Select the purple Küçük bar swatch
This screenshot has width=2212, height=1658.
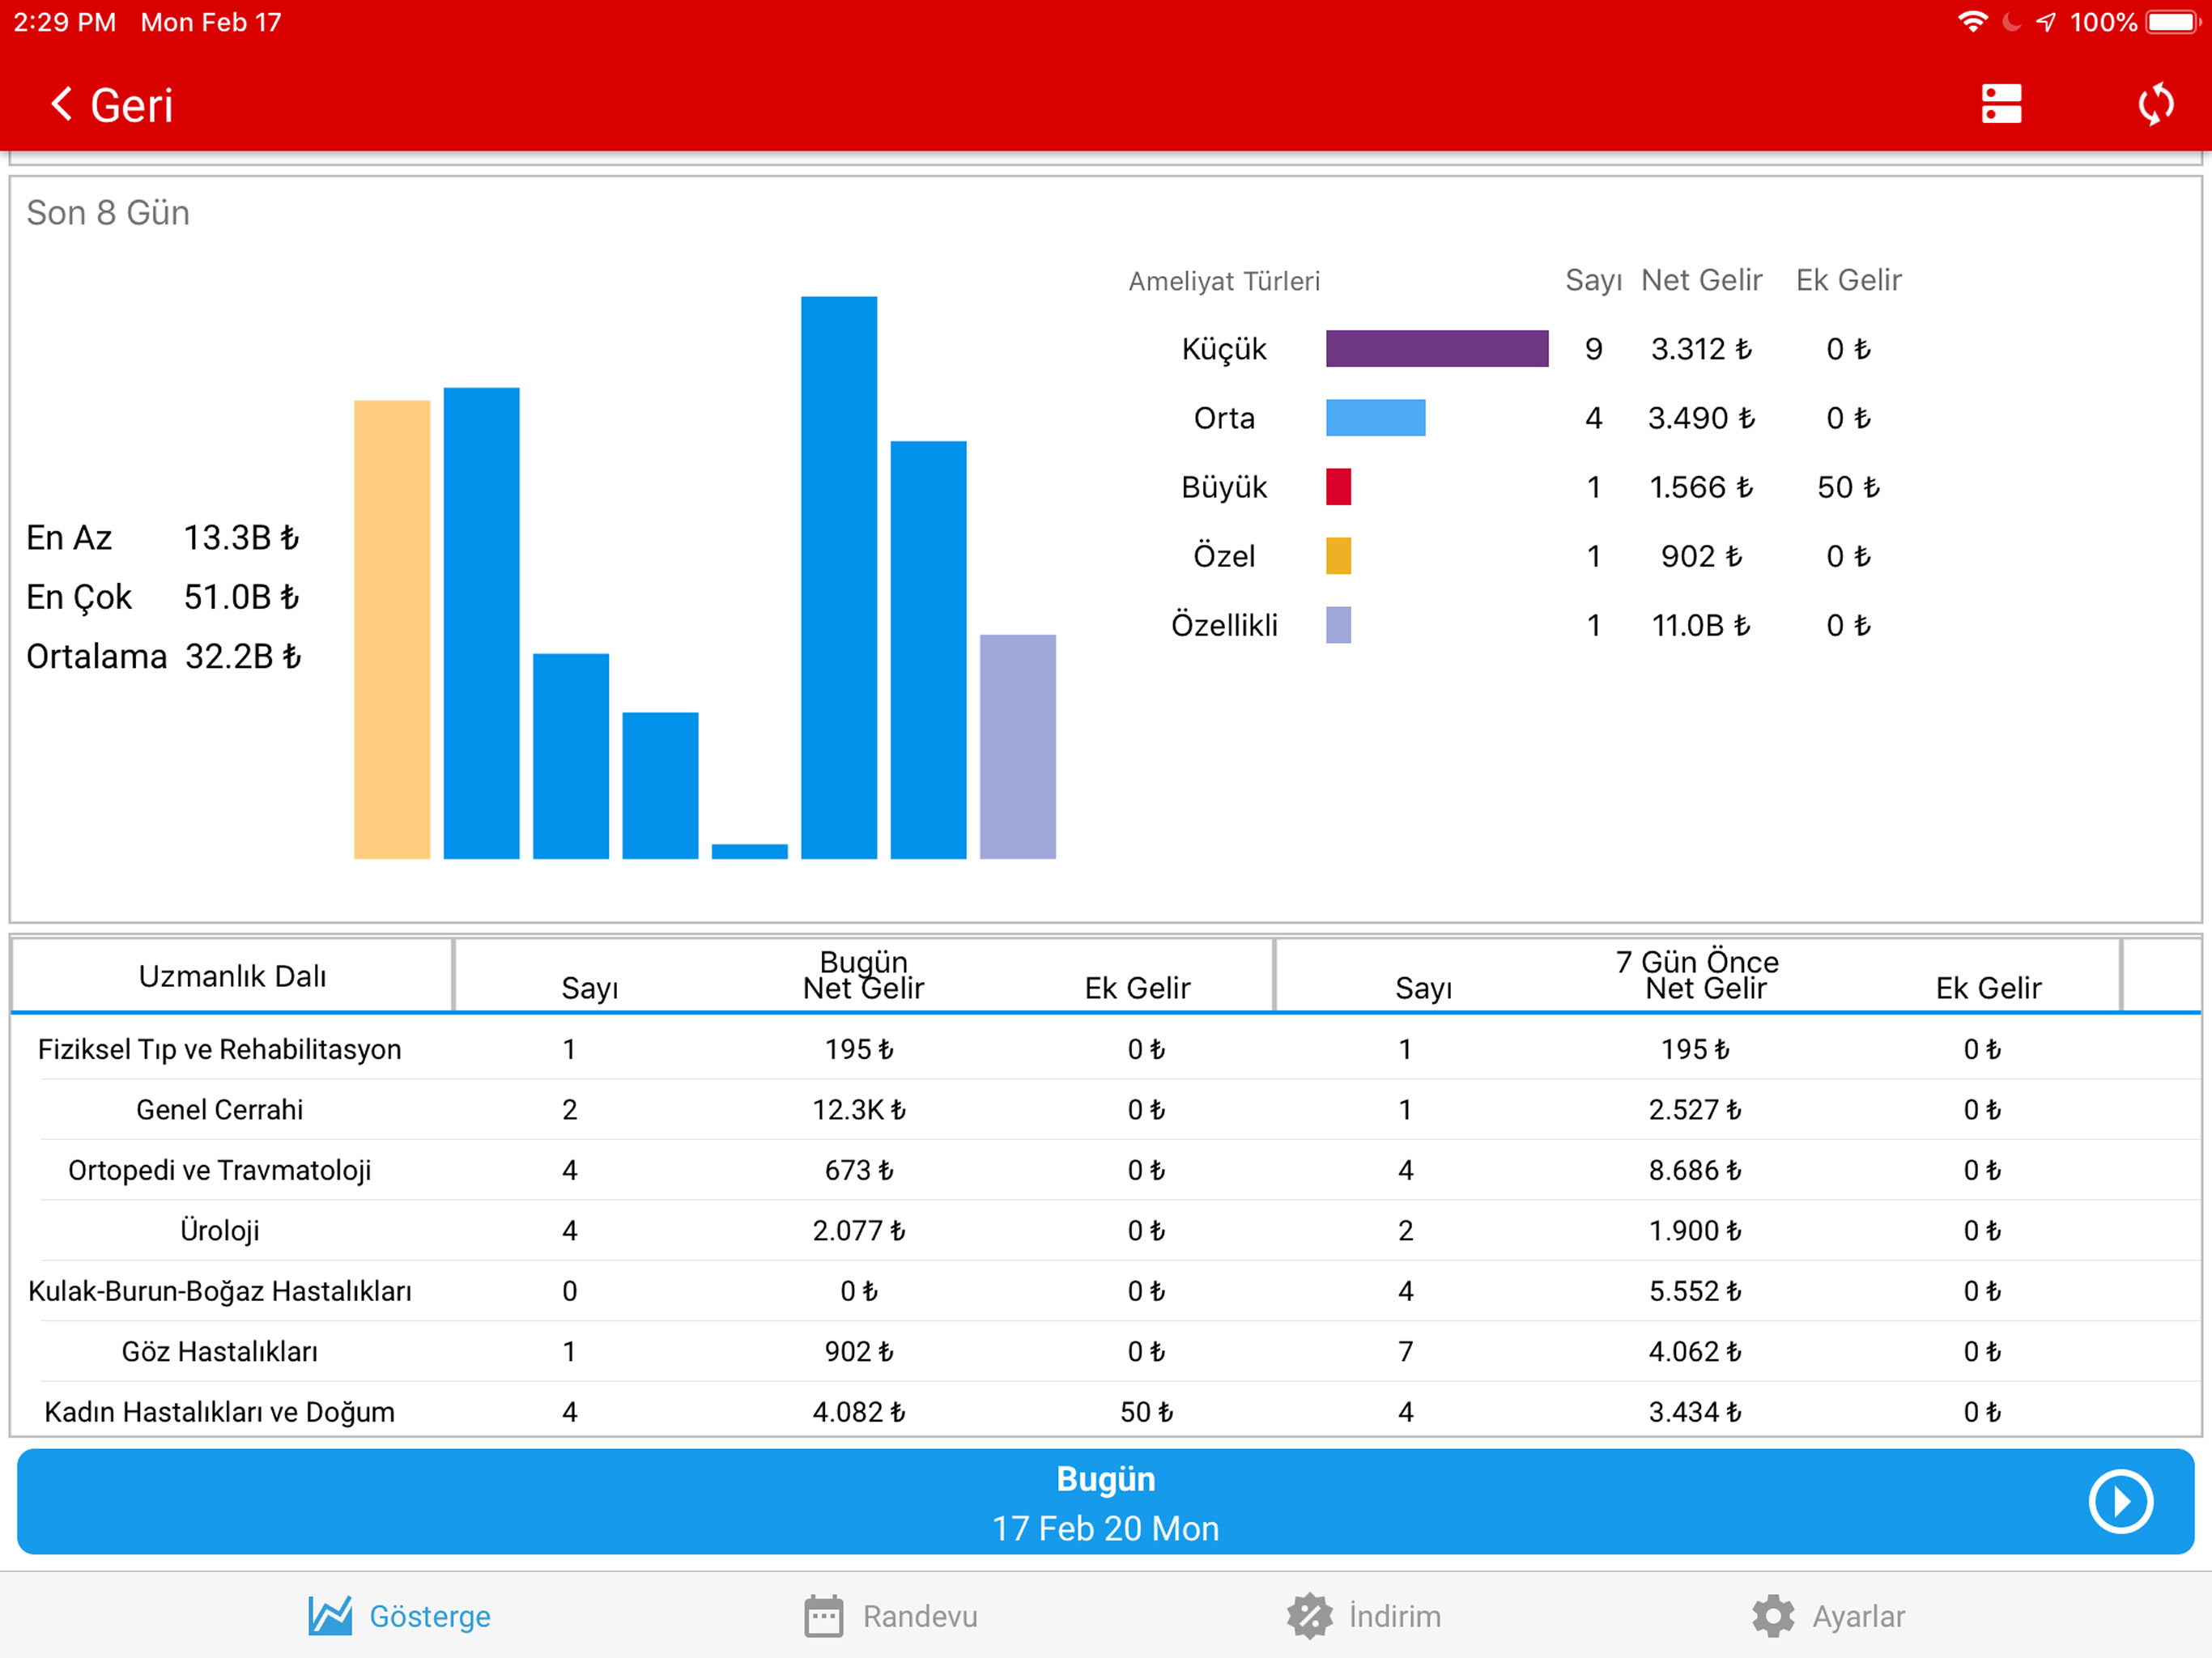coord(1437,349)
